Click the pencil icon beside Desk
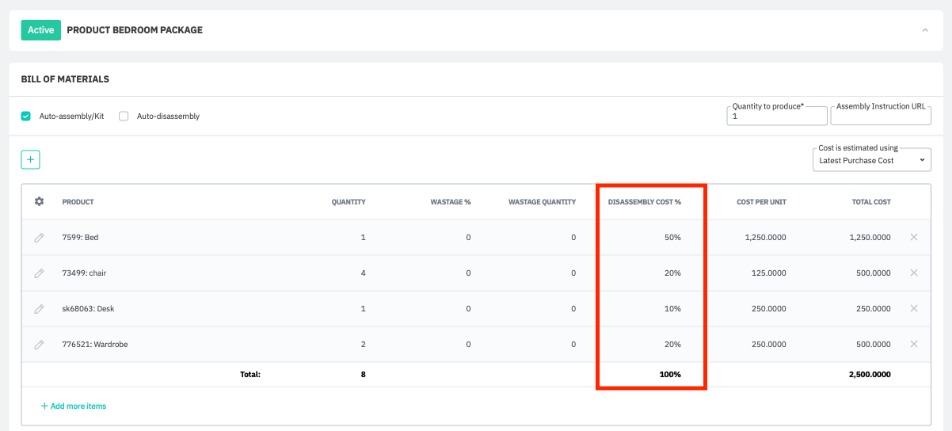 pyautogui.click(x=39, y=309)
